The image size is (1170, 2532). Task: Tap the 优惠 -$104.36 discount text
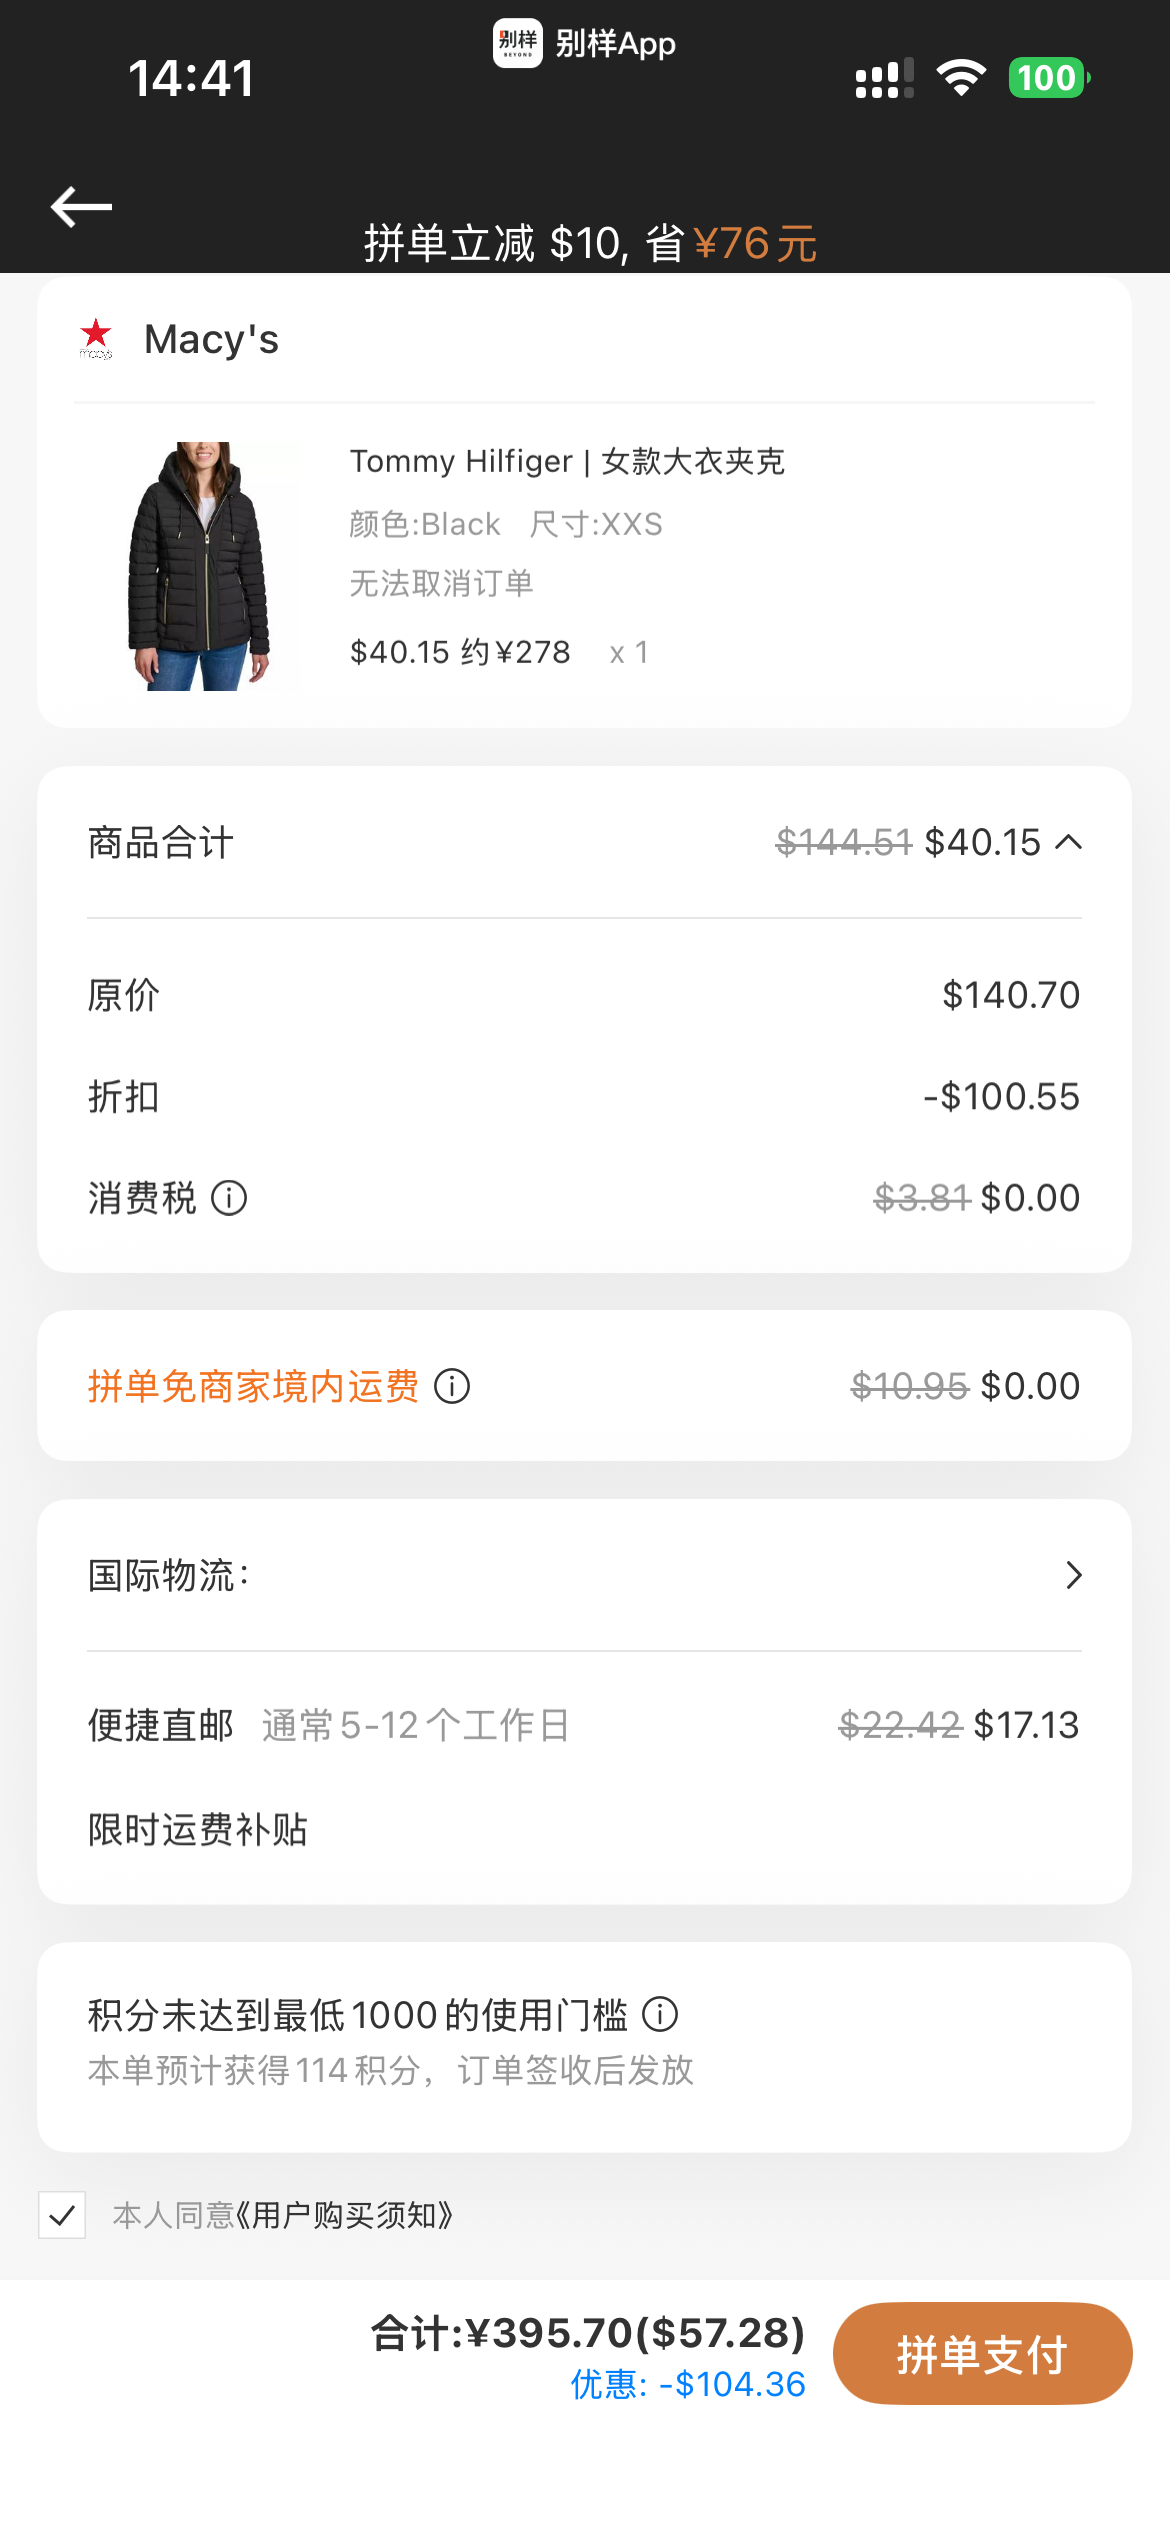[x=688, y=2385]
